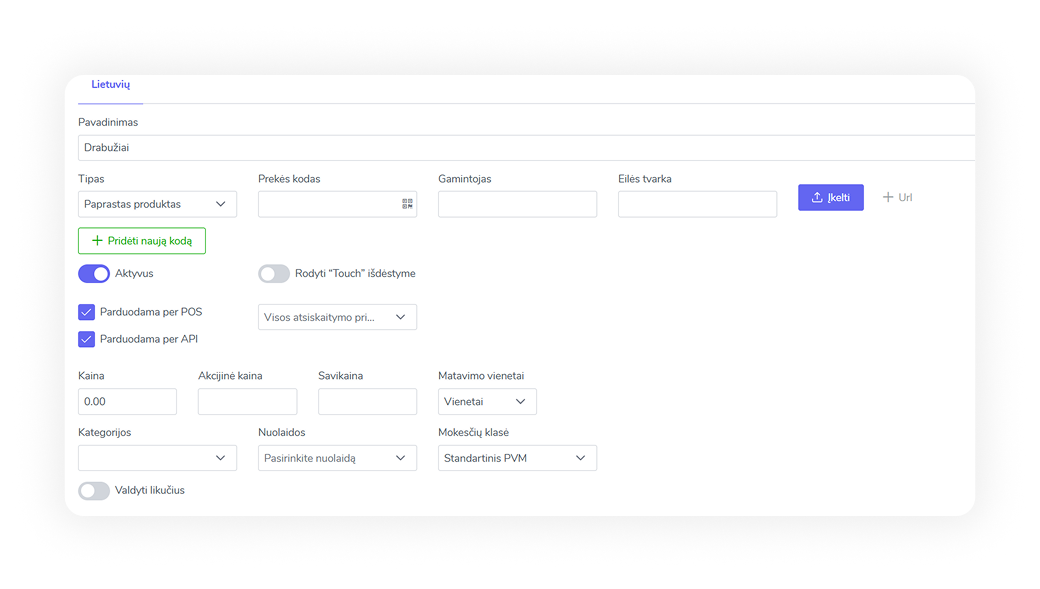The height and width of the screenshot is (589, 1040).
Task: Turn on Valdyti likučius toggle
Action: click(94, 491)
